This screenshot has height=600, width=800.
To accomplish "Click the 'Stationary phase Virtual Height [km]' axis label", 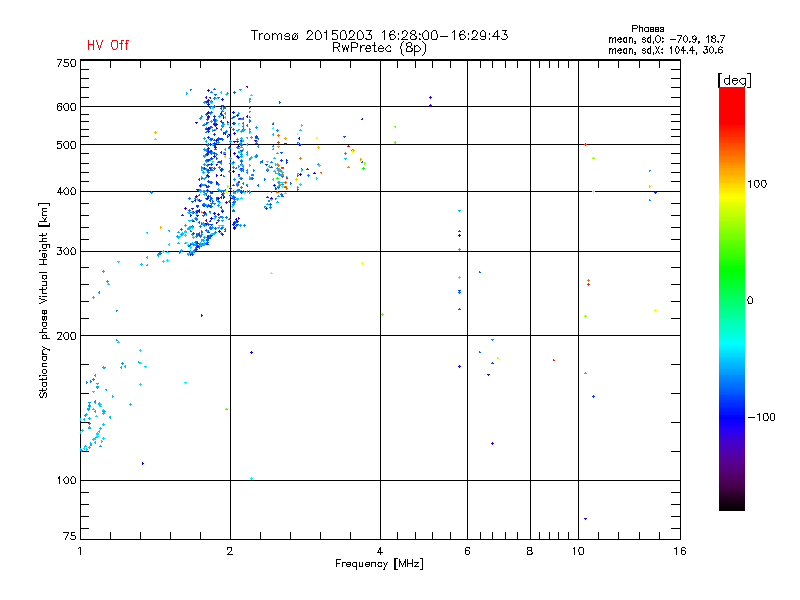I will click(x=44, y=300).
